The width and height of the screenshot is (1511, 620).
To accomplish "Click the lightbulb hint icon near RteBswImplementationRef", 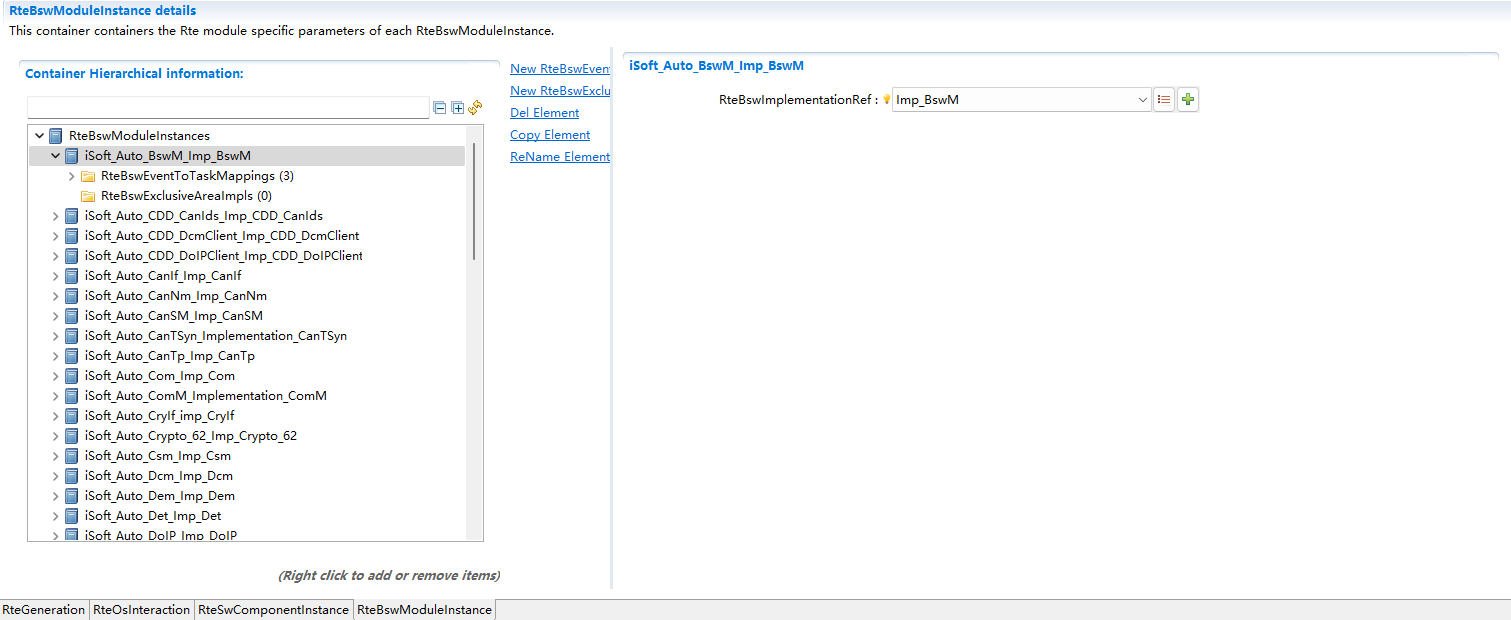I will [x=886, y=100].
